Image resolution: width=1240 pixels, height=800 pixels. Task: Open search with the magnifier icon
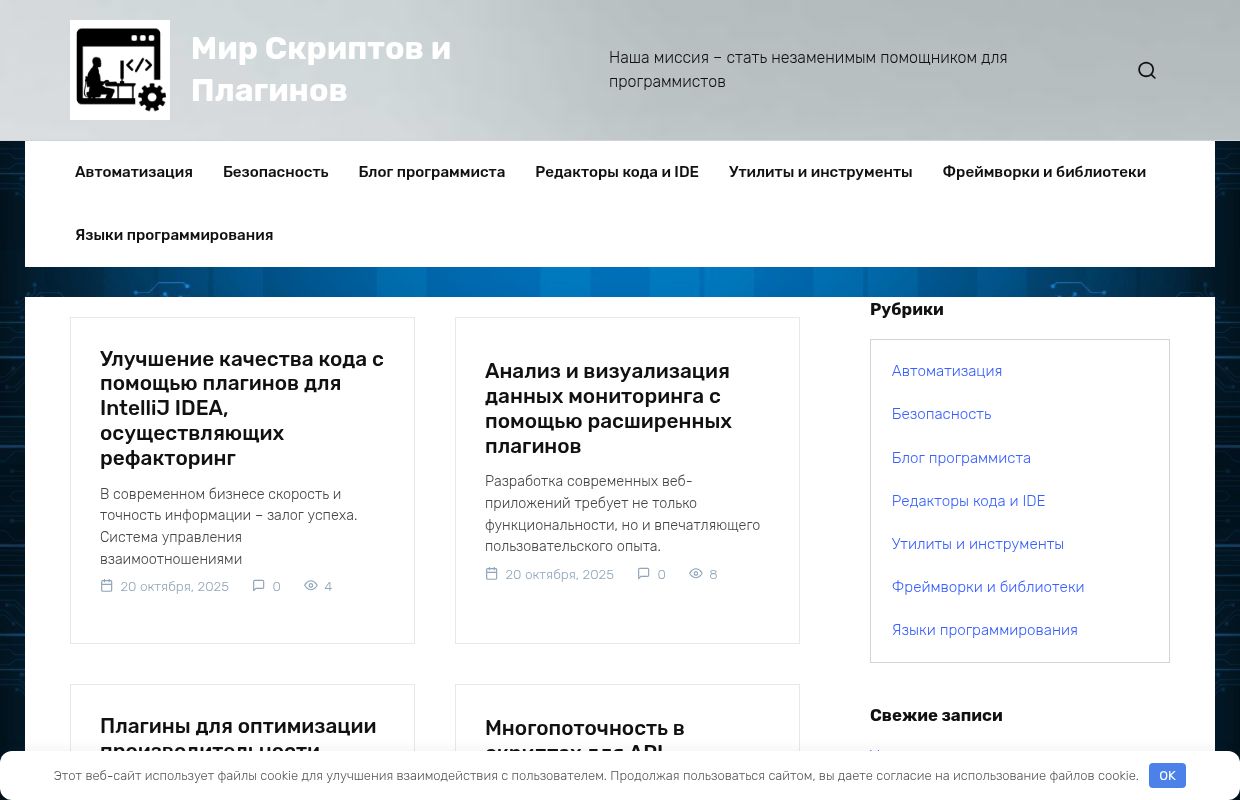1146,70
